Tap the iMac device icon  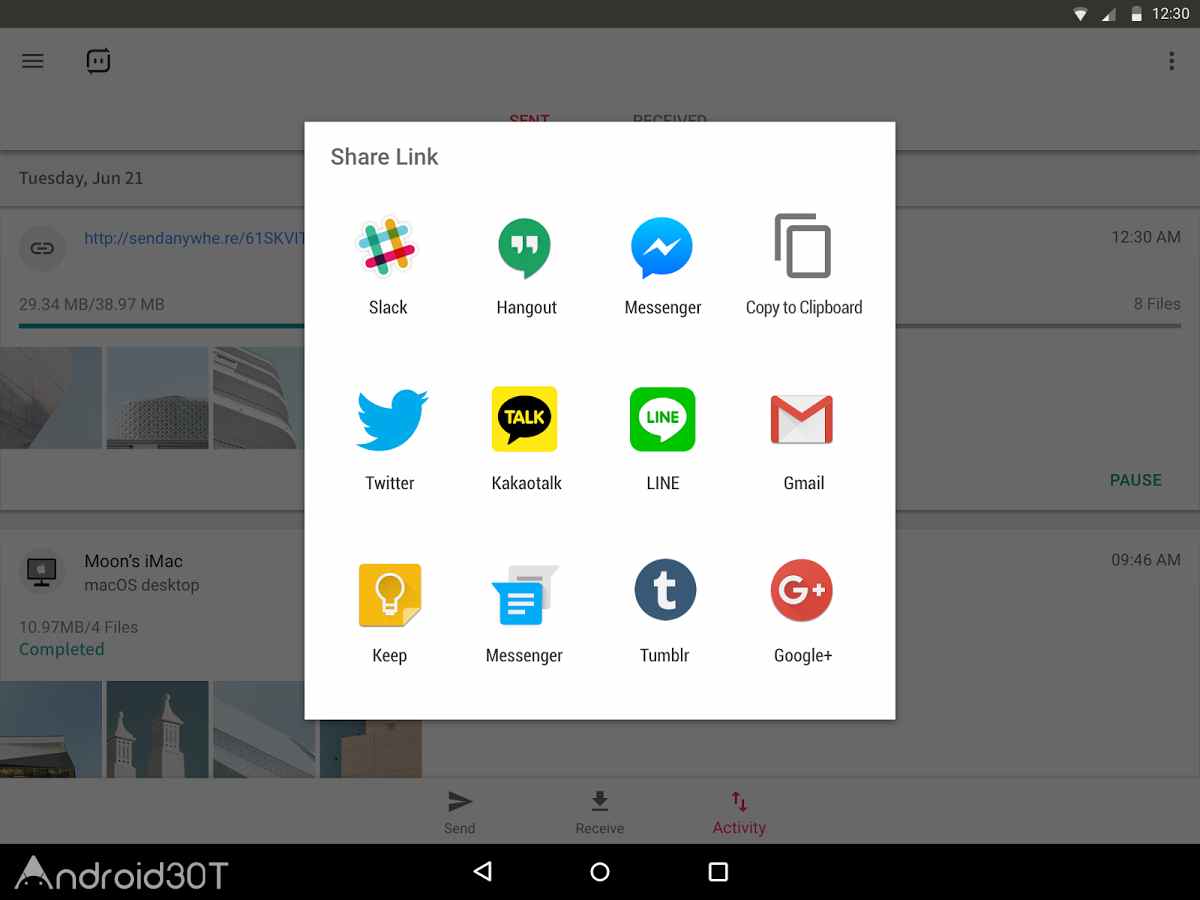click(42, 572)
